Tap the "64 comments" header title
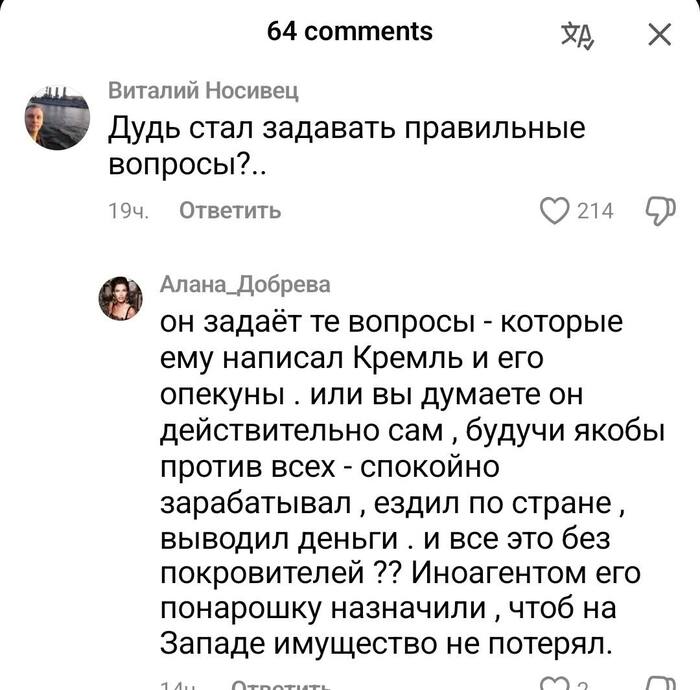 point(350,31)
